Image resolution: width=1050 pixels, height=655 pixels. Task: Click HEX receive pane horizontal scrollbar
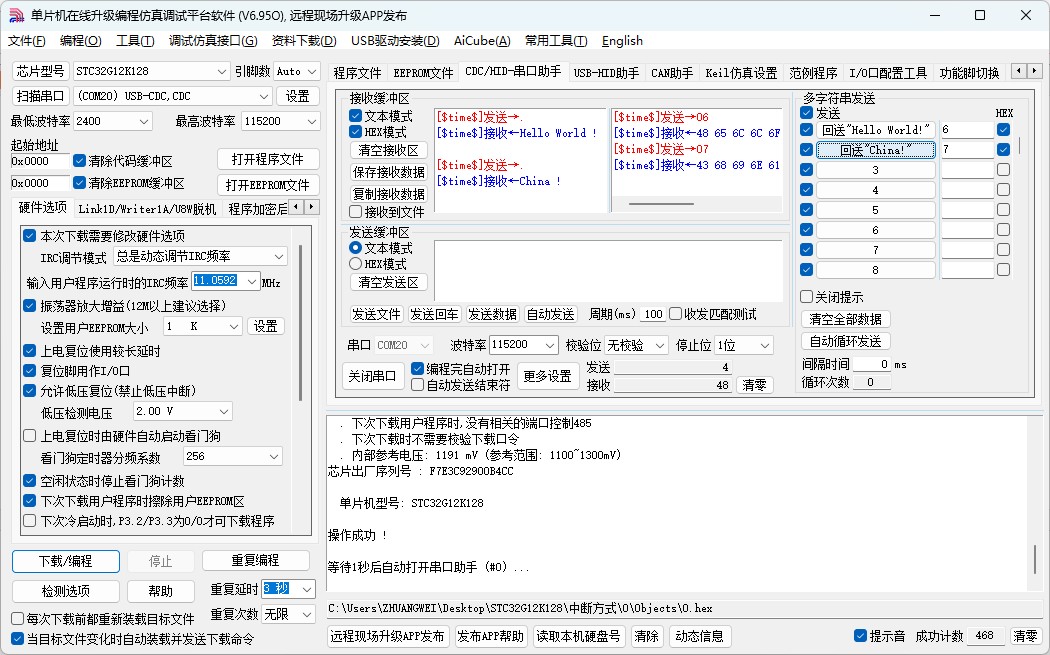click(660, 204)
